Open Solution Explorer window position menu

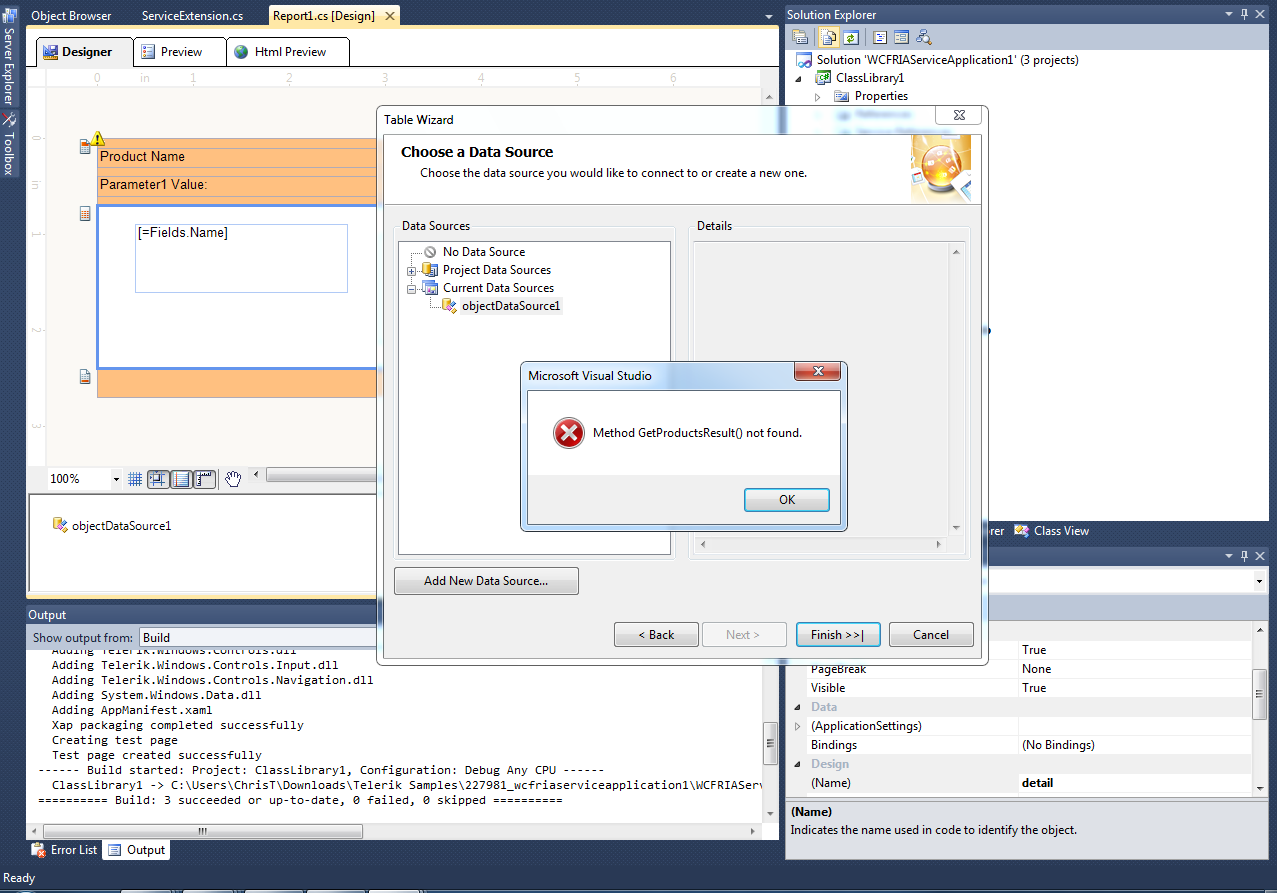point(1230,14)
